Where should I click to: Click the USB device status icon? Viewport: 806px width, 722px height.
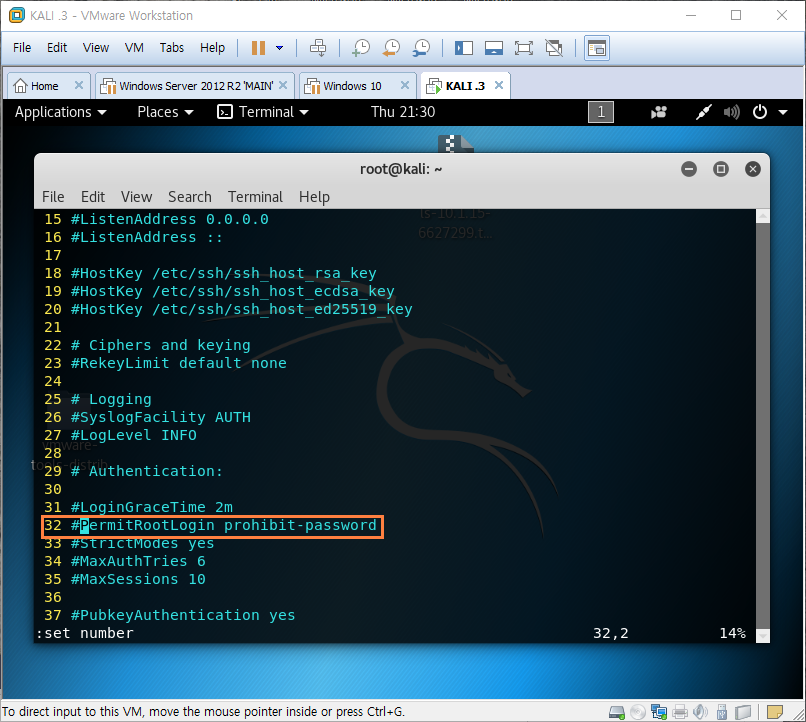coord(721,712)
